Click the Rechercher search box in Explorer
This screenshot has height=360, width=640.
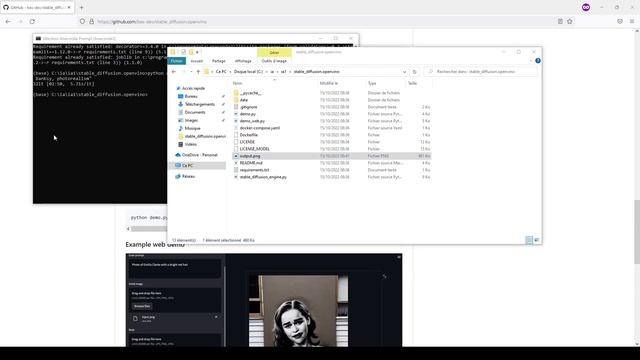480,72
